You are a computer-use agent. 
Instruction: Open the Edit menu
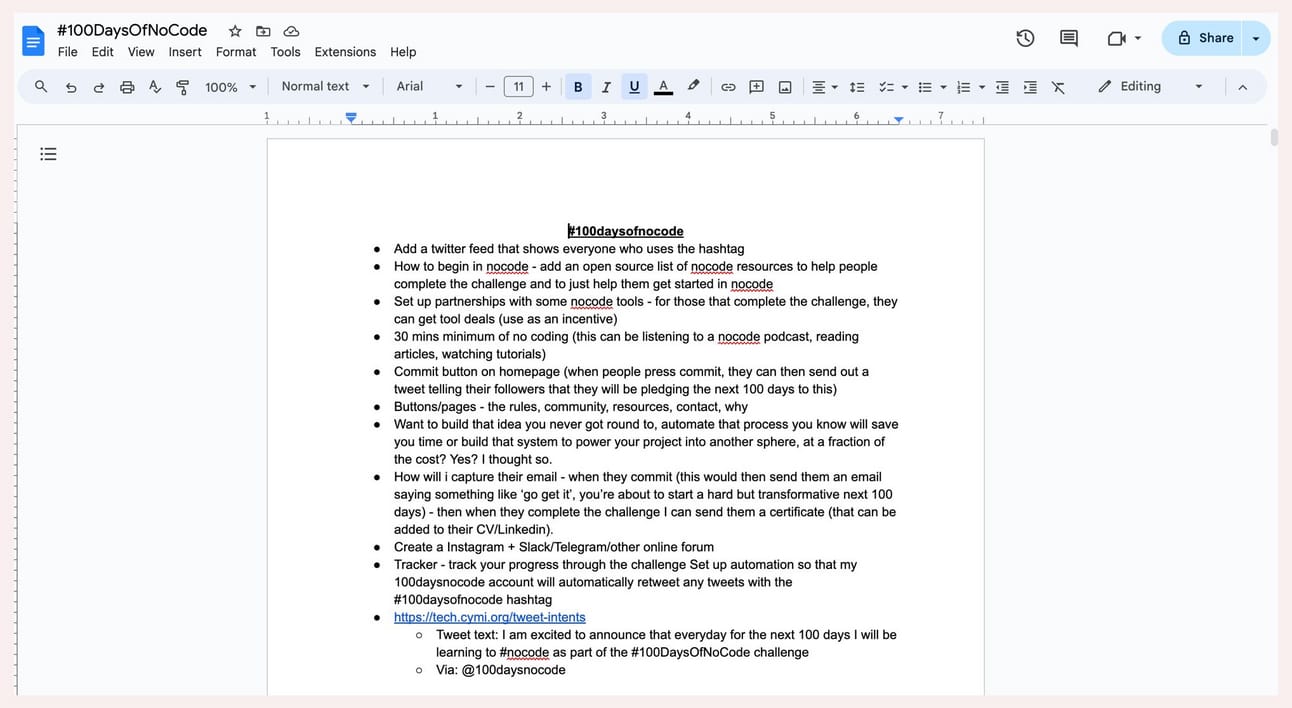pyautogui.click(x=103, y=52)
